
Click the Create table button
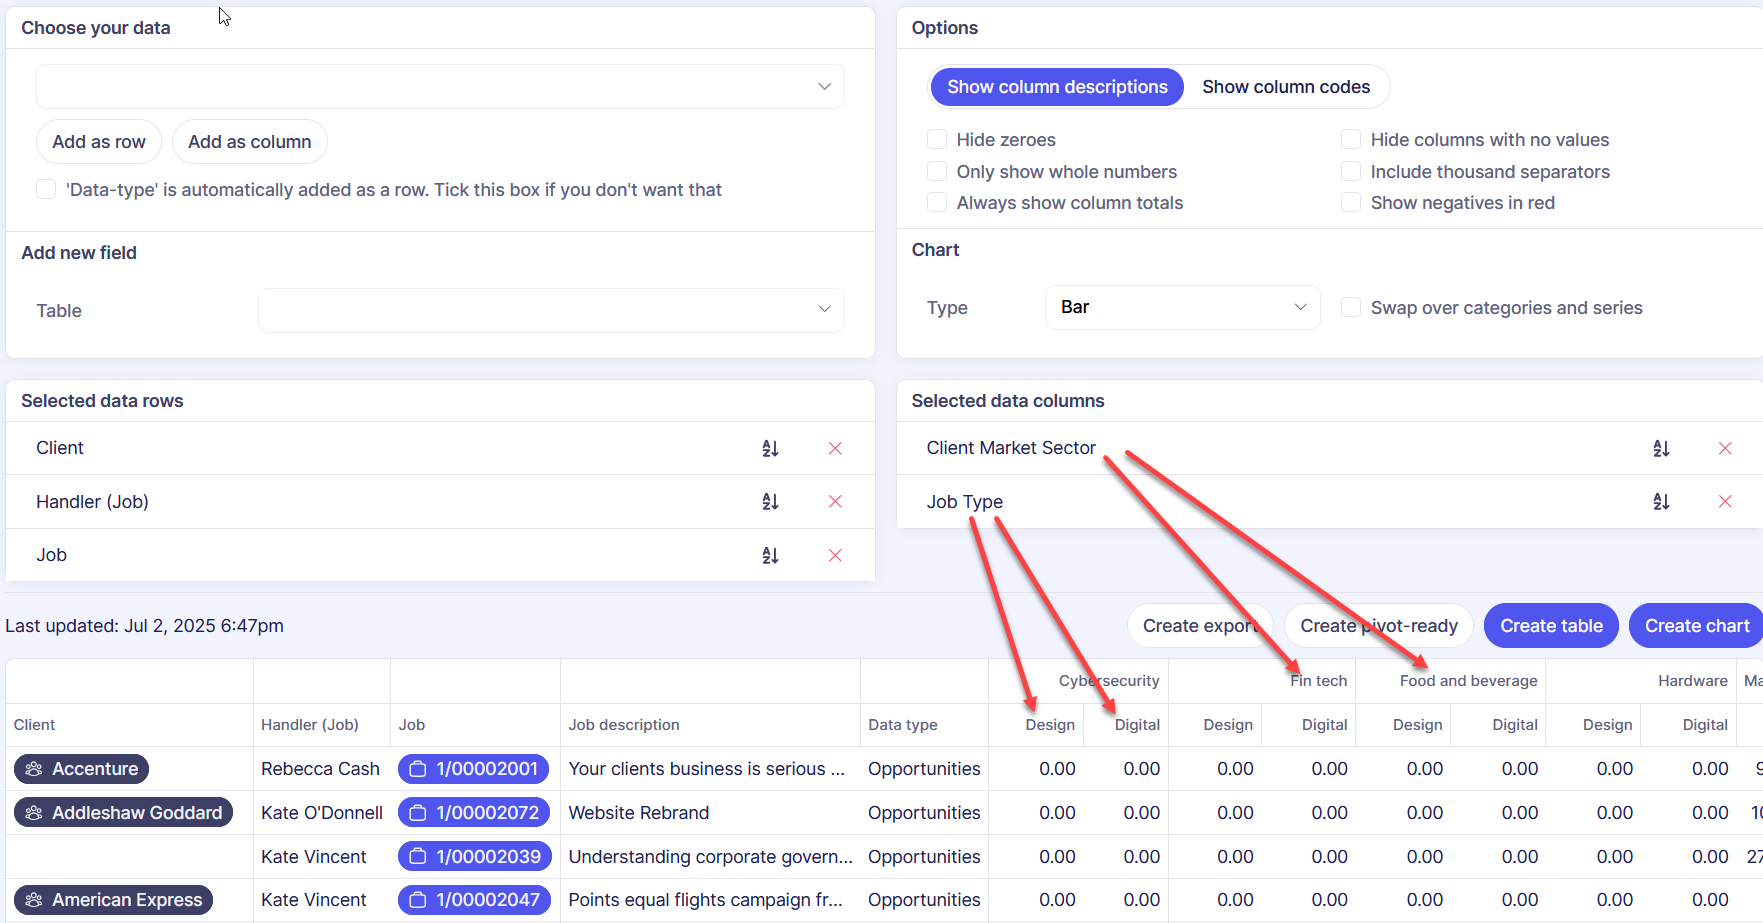tap(1550, 626)
